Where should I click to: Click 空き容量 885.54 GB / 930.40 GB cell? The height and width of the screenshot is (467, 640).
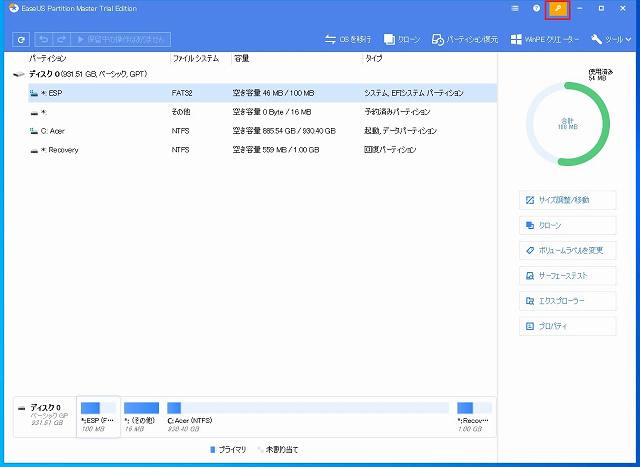point(284,131)
